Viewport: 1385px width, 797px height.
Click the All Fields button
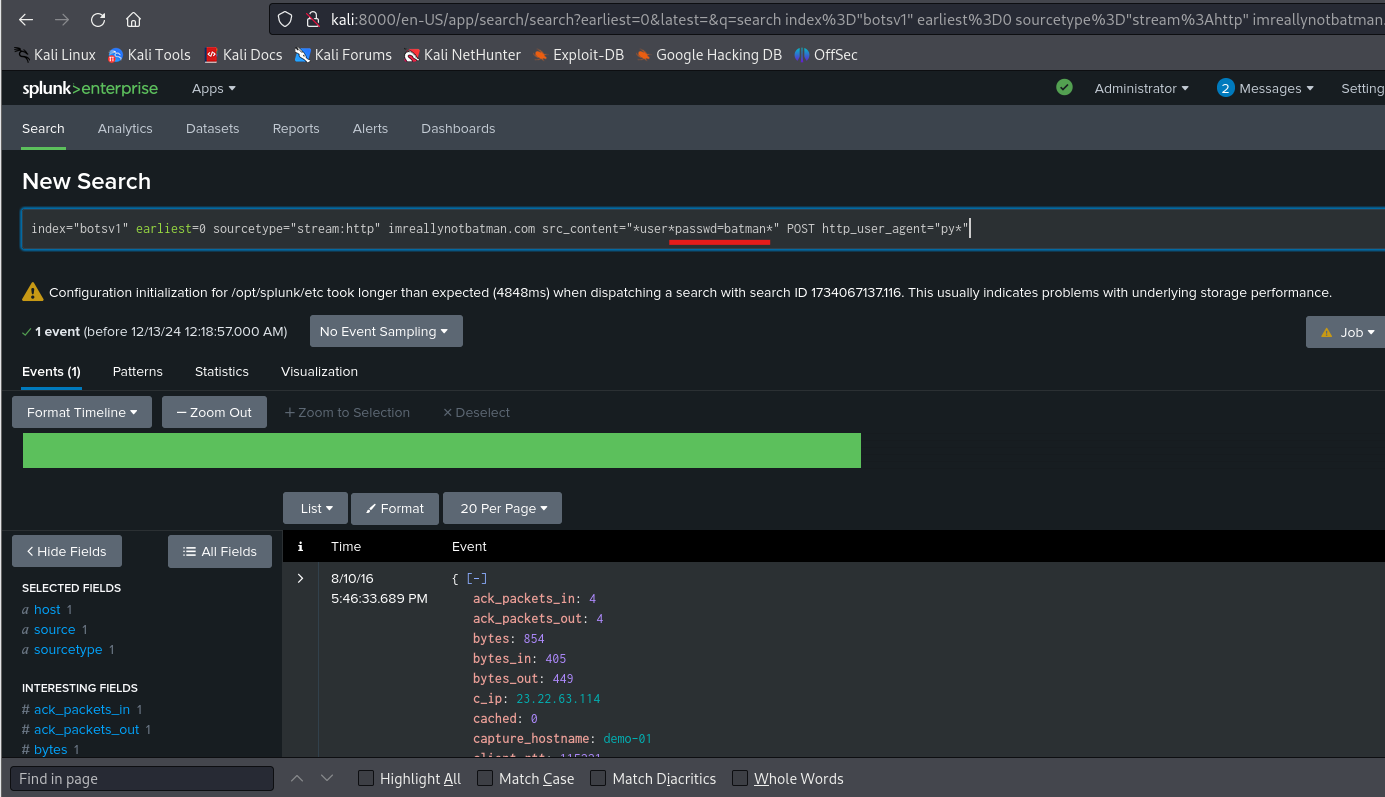tap(220, 551)
